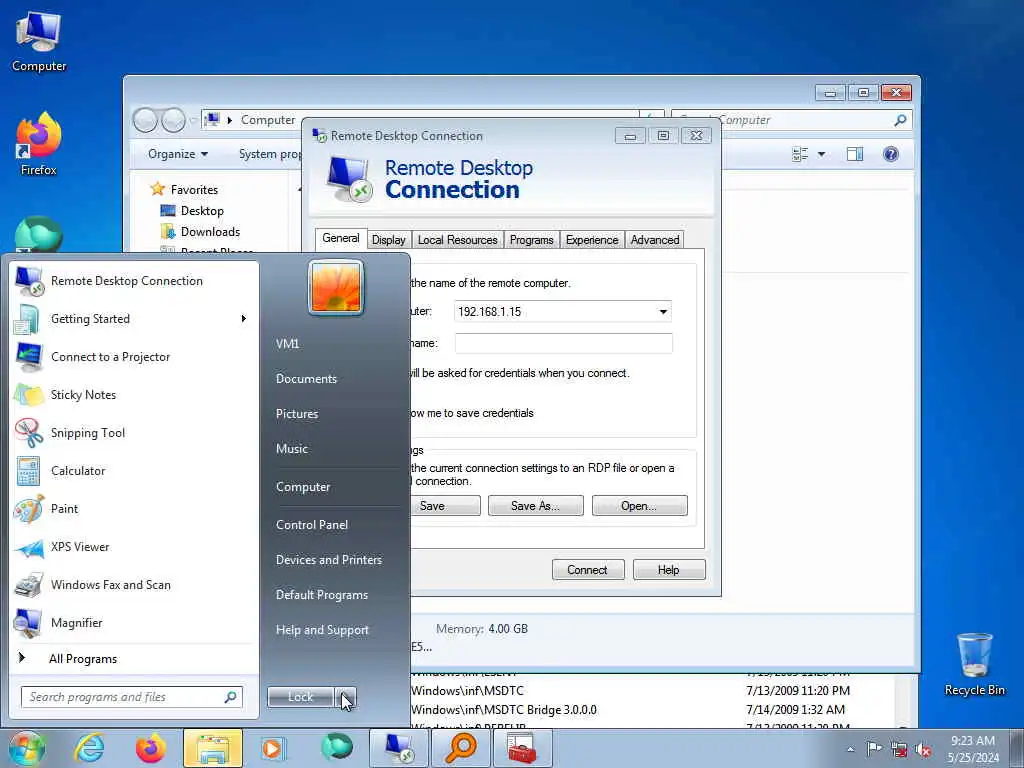Click the Search programs and files box
The width and height of the screenshot is (1024, 768).
[132, 697]
